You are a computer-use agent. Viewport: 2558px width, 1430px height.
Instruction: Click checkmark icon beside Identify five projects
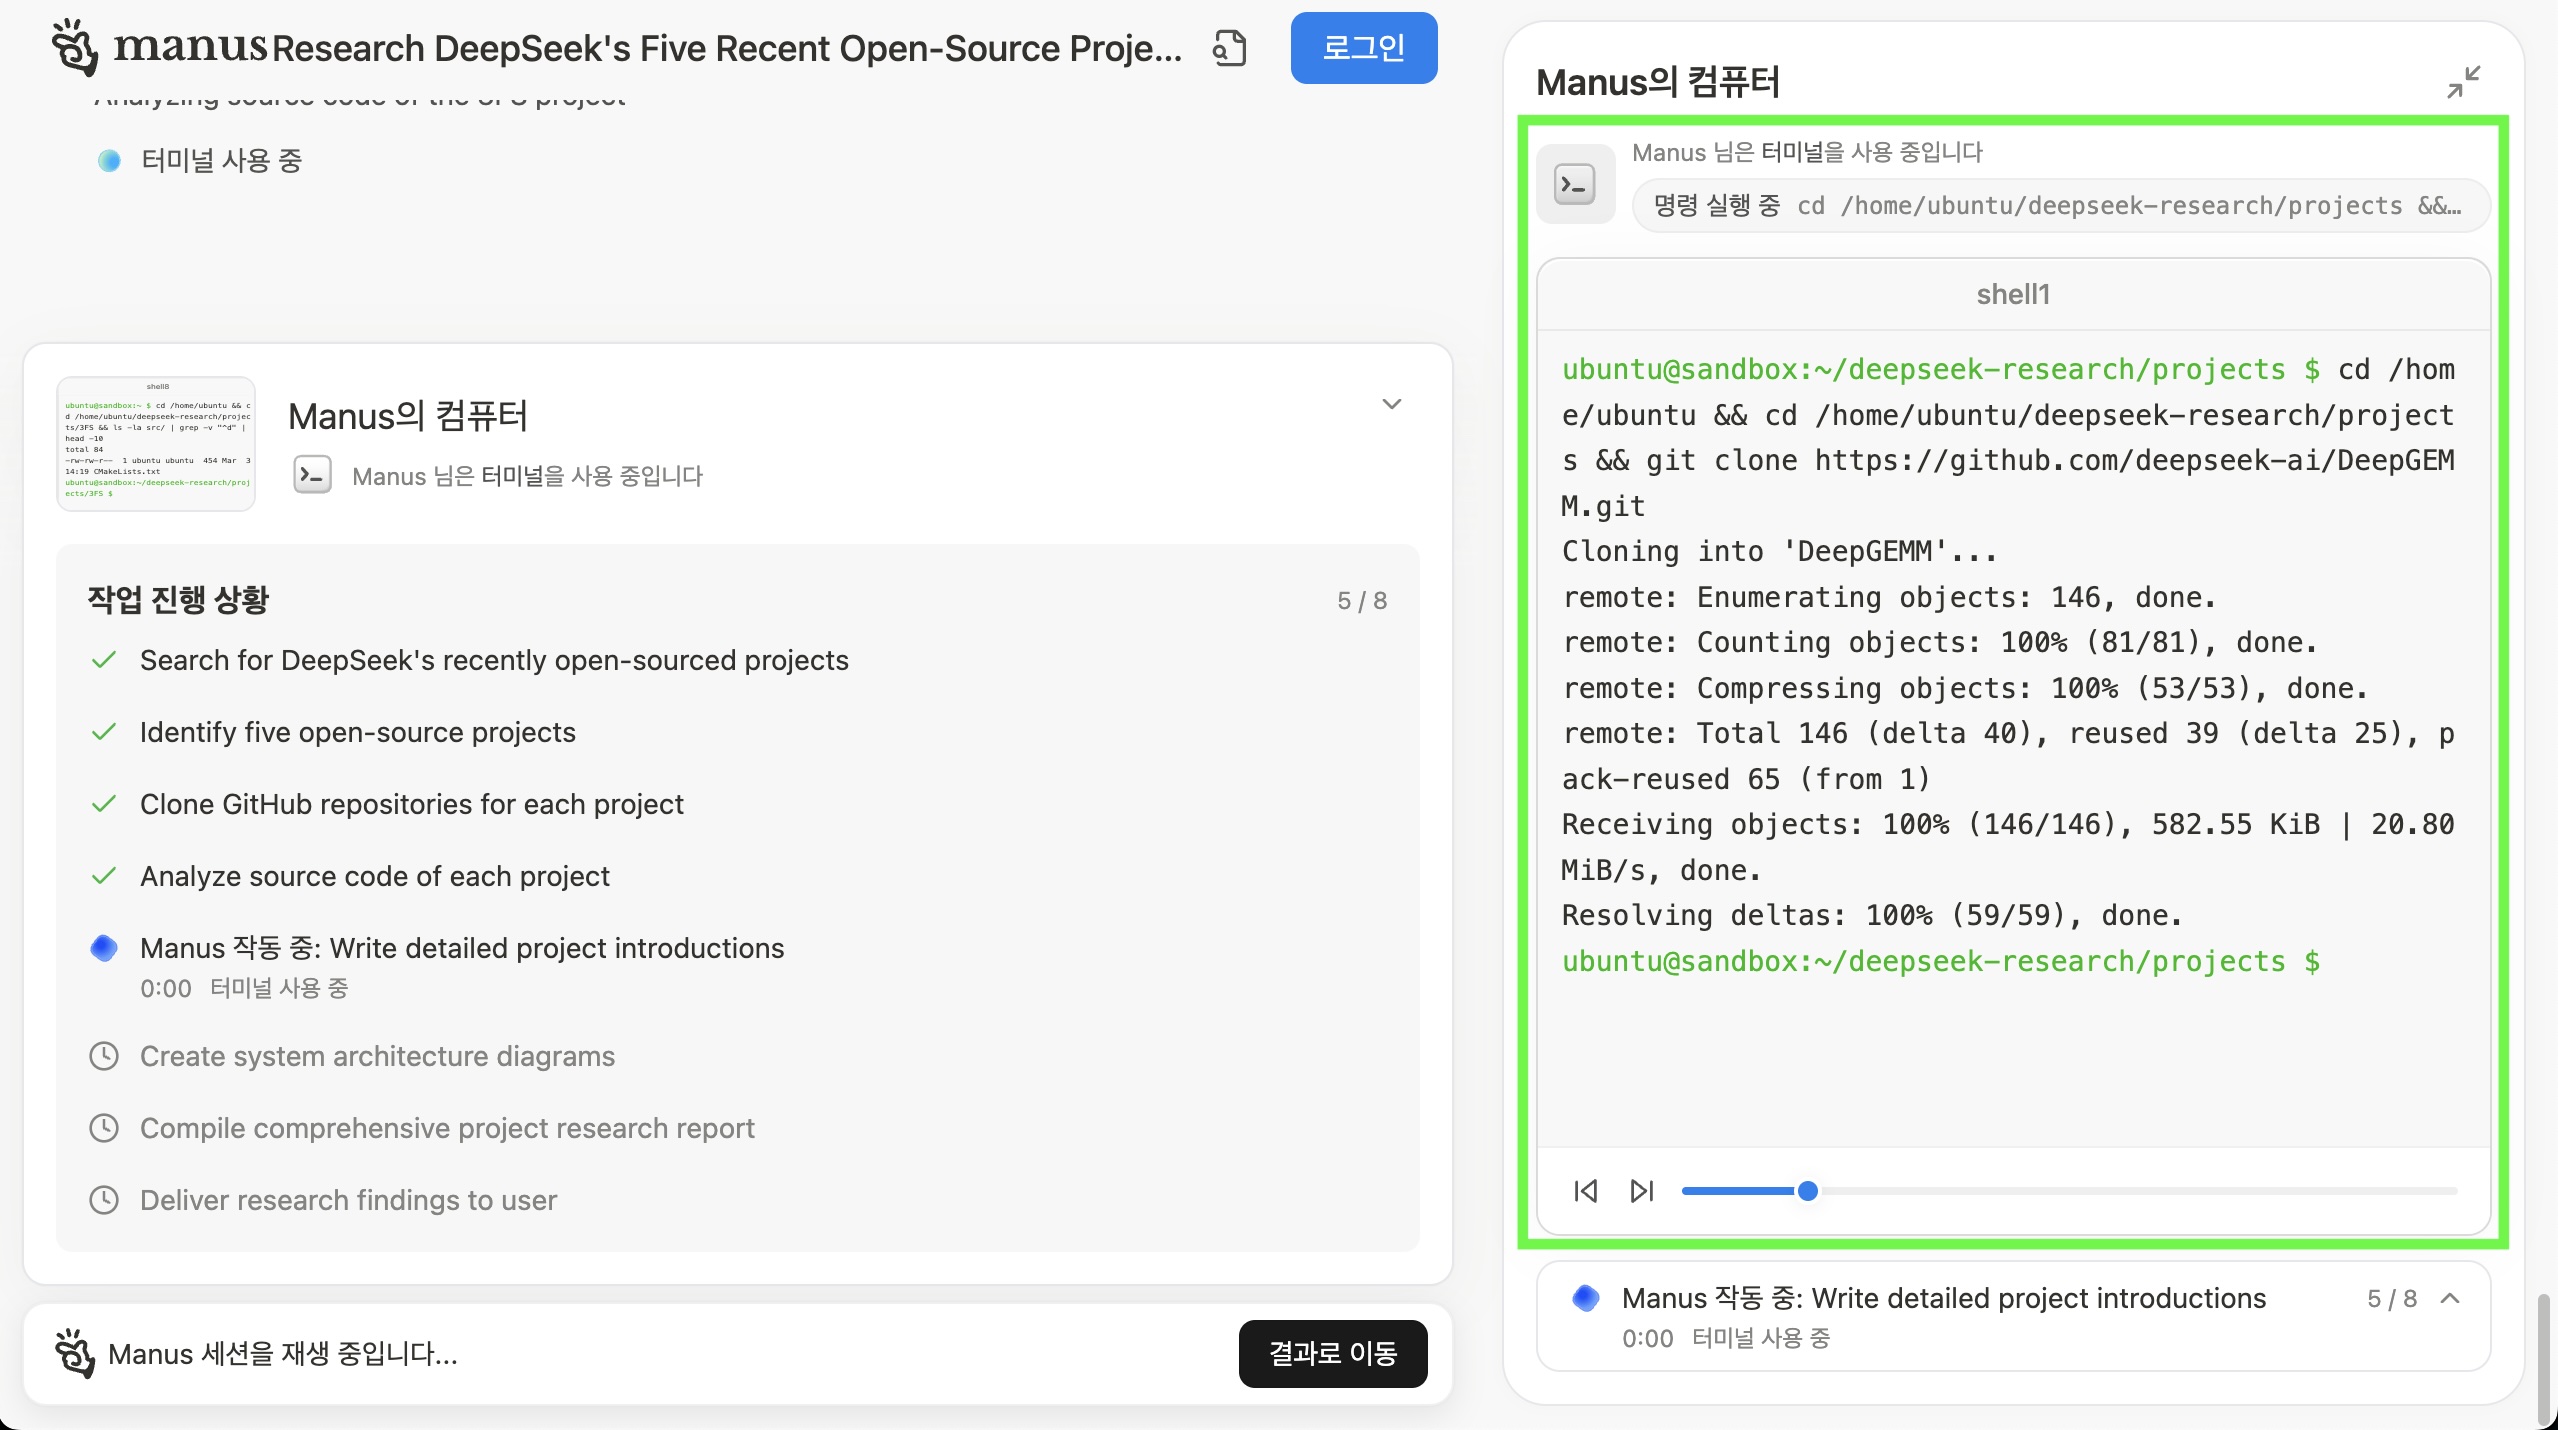(x=104, y=732)
